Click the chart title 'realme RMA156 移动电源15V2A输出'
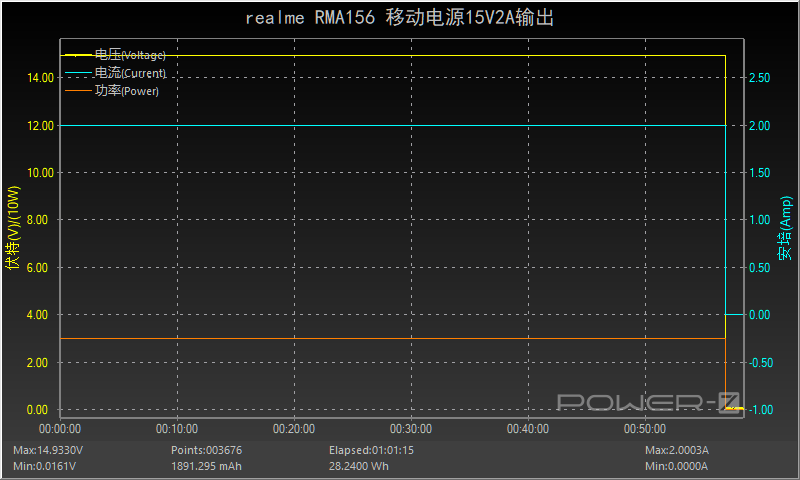This screenshot has height=480, width=800. pyautogui.click(x=399, y=18)
